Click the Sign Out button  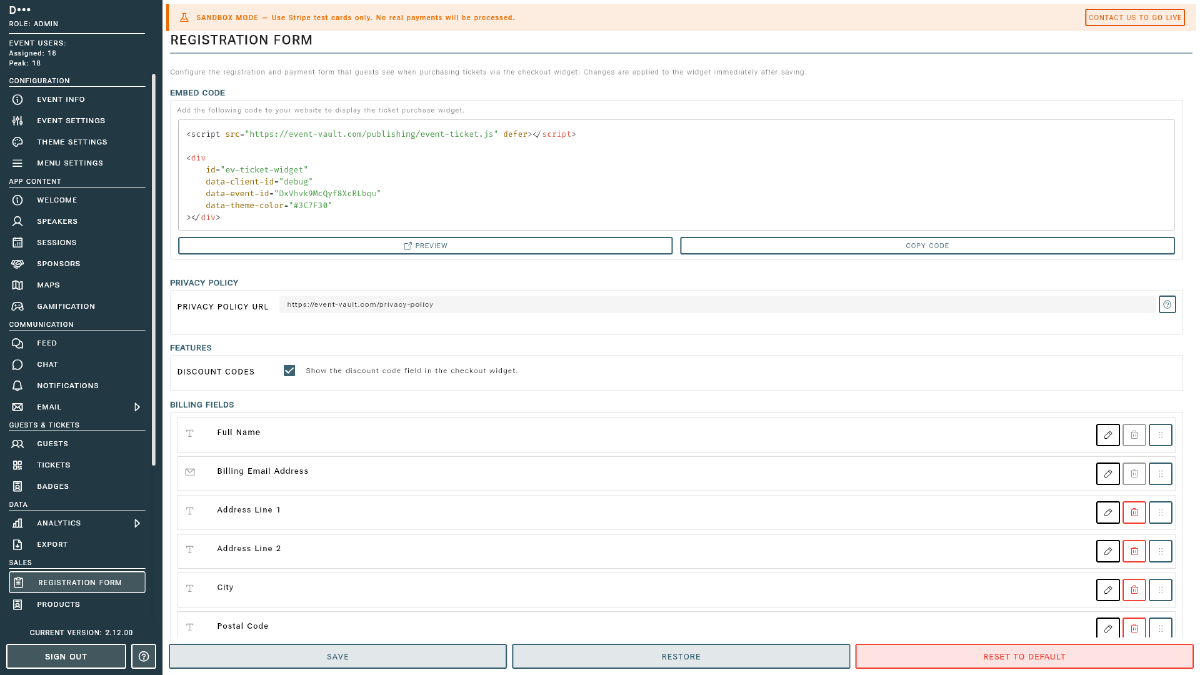(66, 656)
